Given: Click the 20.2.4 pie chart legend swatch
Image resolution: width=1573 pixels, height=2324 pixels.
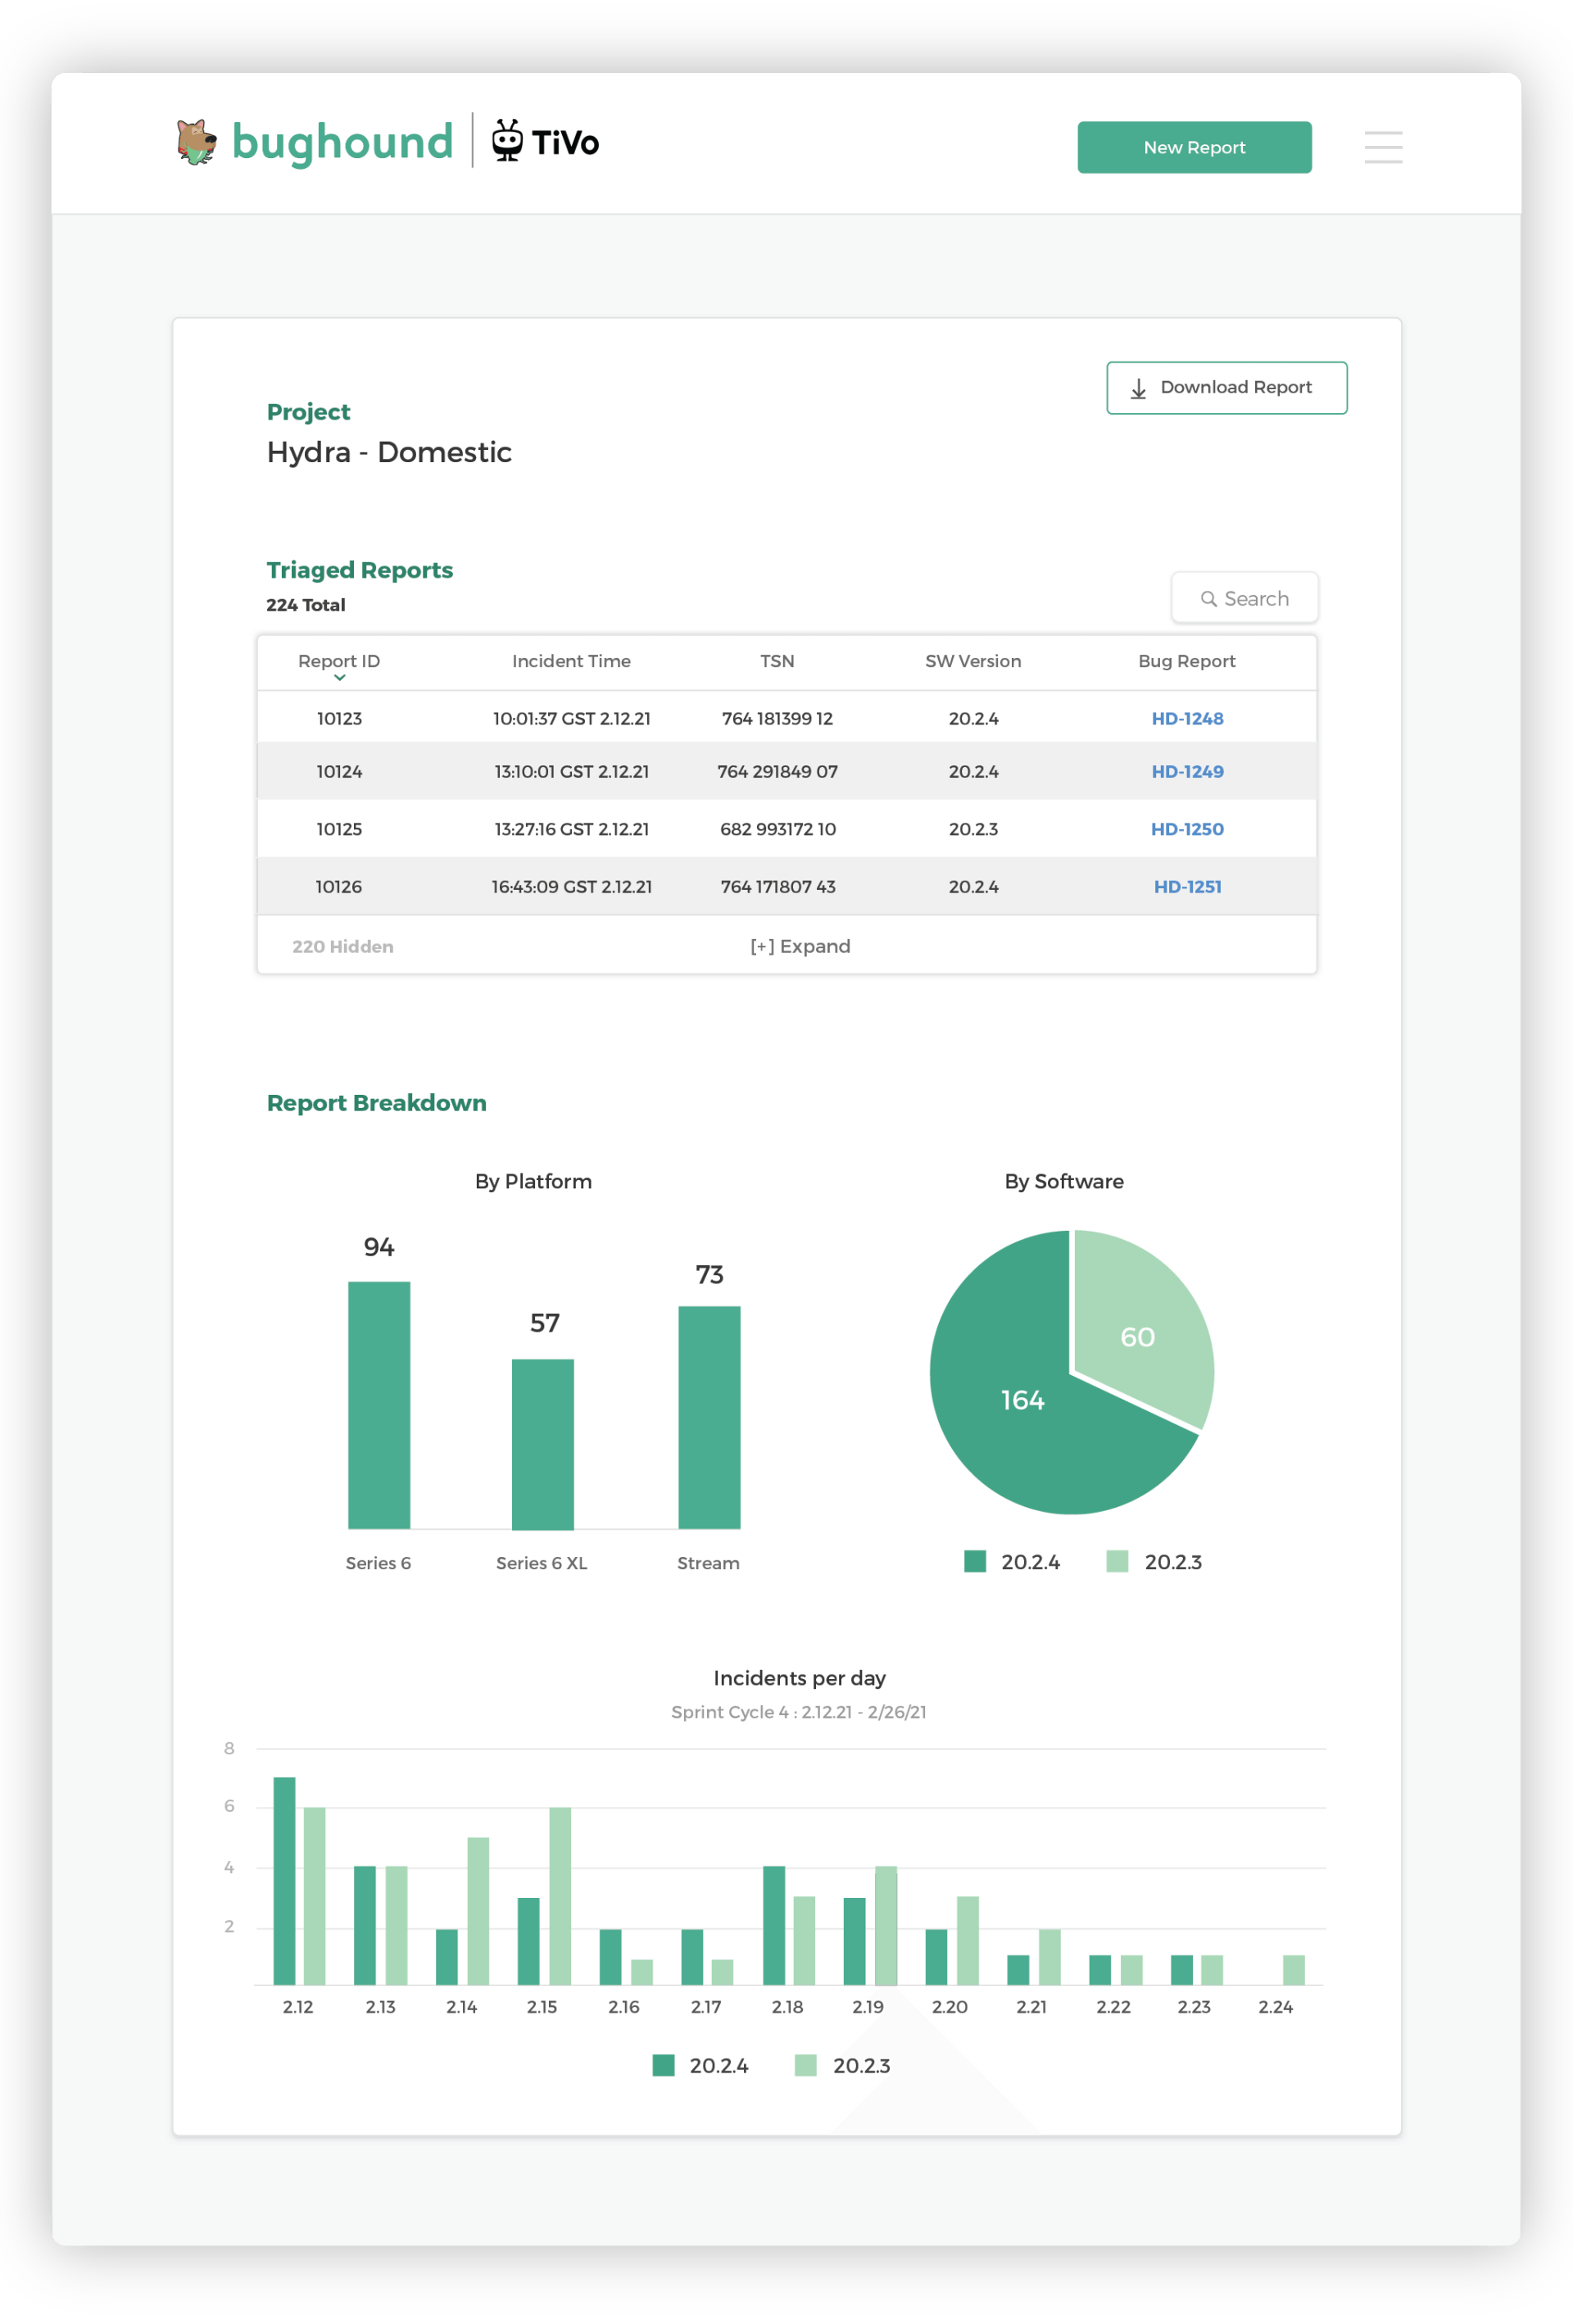Looking at the screenshot, I should [x=974, y=1561].
